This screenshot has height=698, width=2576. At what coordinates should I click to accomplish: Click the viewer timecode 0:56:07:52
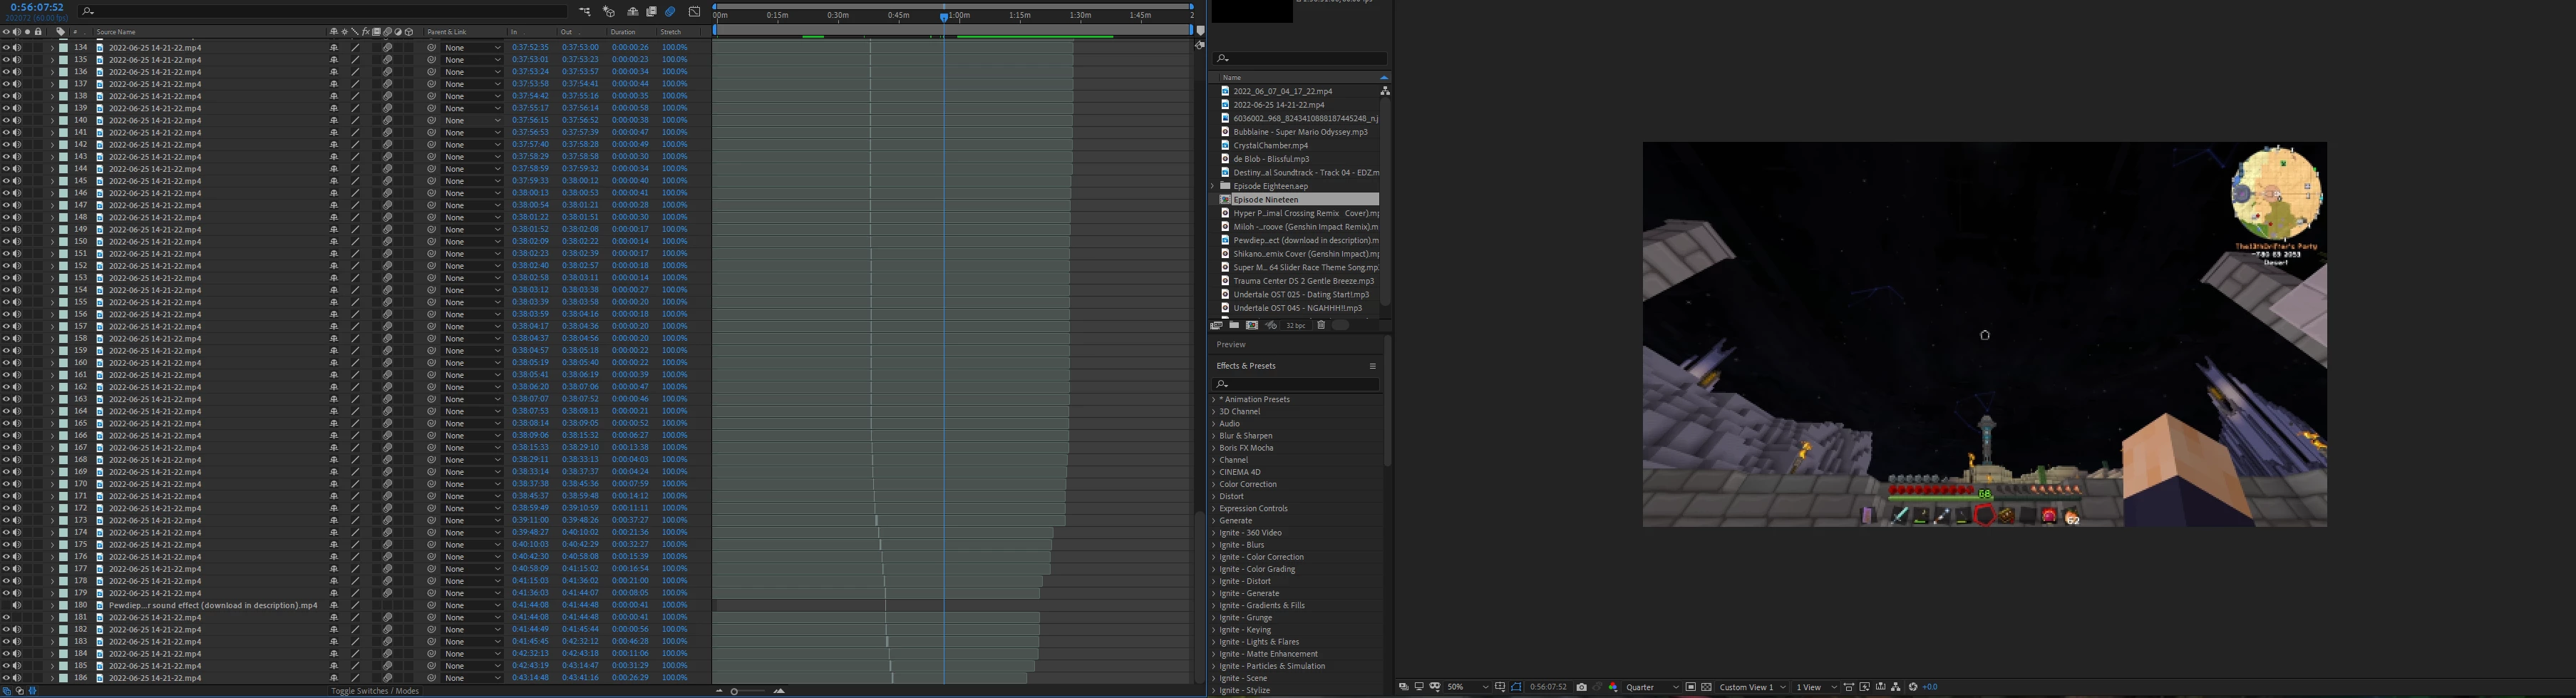[1548, 687]
